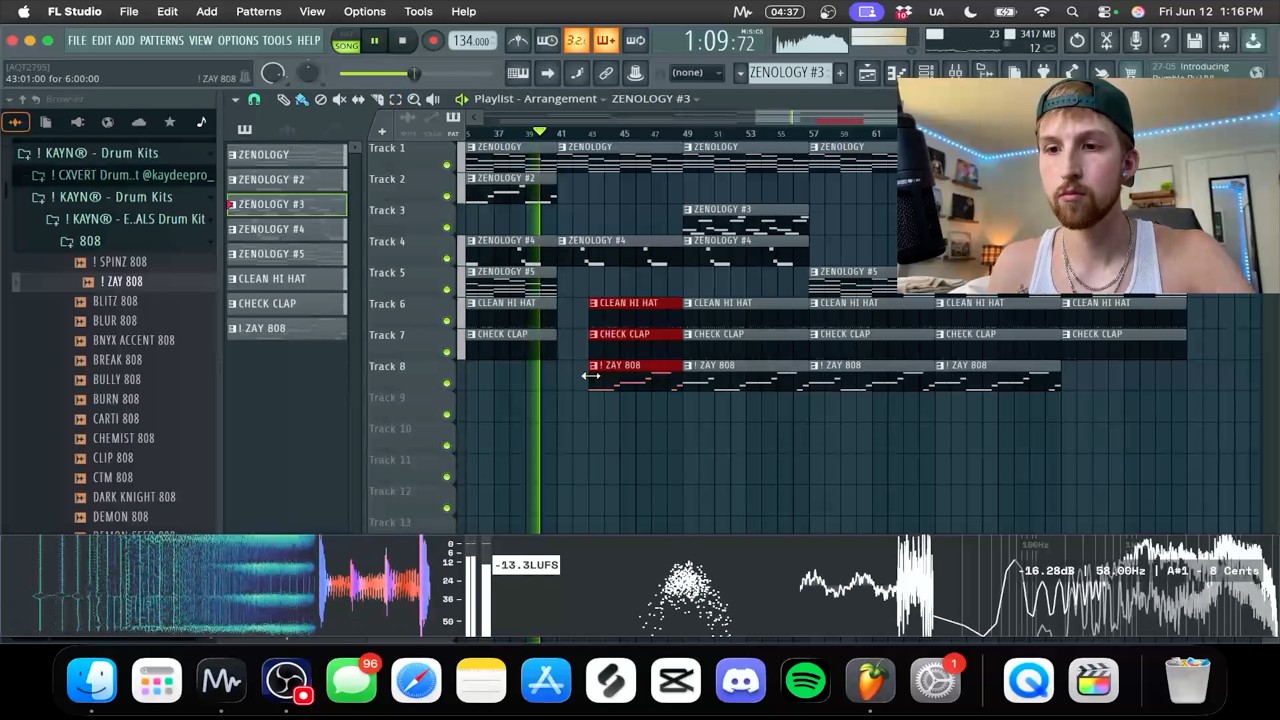This screenshot has width=1280, height=720.
Task: Stop playback with the stop button
Action: click(x=402, y=41)
